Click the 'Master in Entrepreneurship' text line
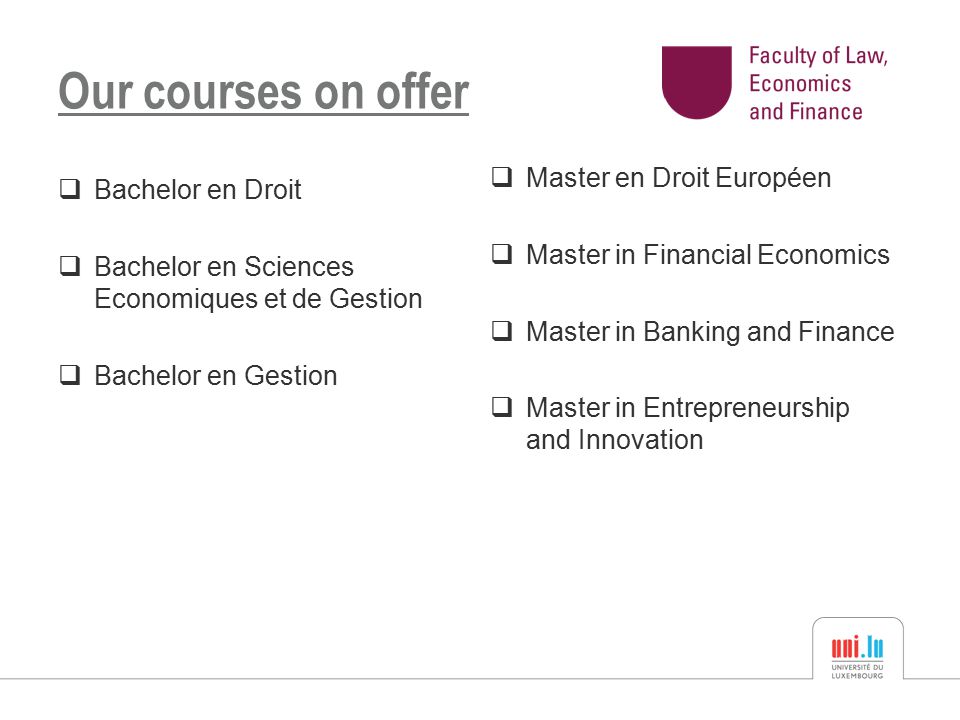 (688, 408)
